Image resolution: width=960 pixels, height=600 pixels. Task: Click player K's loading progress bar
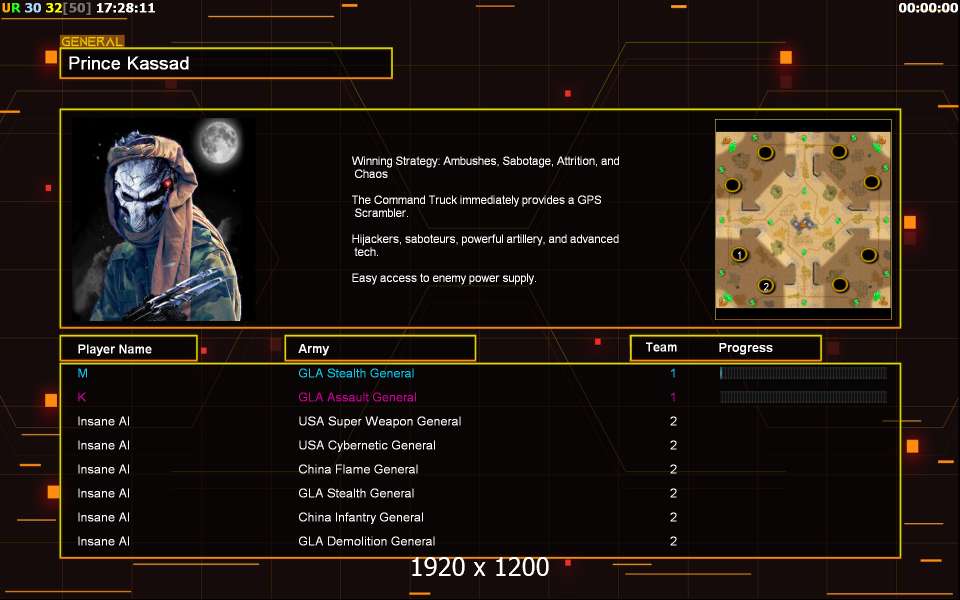(803, 397)
